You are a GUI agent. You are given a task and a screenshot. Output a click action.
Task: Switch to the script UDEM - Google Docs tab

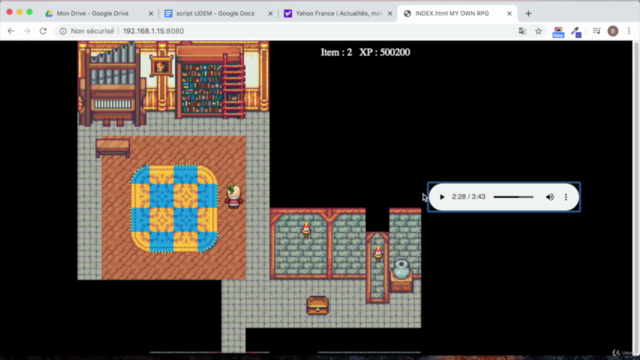(x=215, y=13)
